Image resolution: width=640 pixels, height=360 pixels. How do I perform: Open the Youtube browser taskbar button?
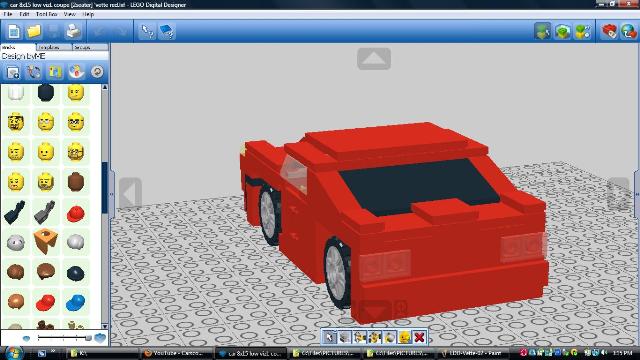coord(177,353)
